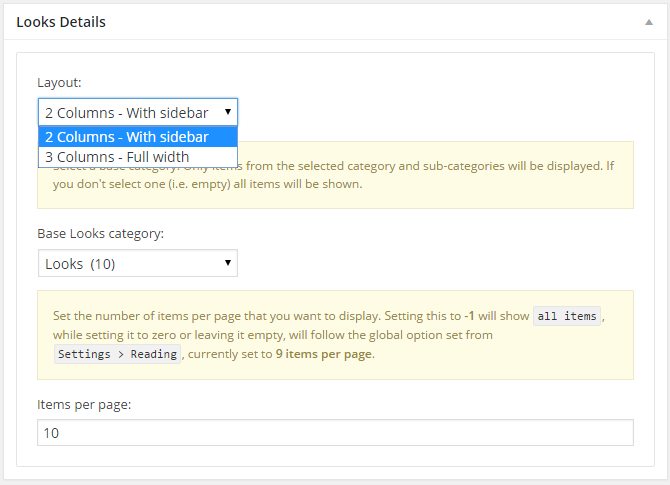
Task: Collapse the Looks Details panel arrow
Action: 649,22
